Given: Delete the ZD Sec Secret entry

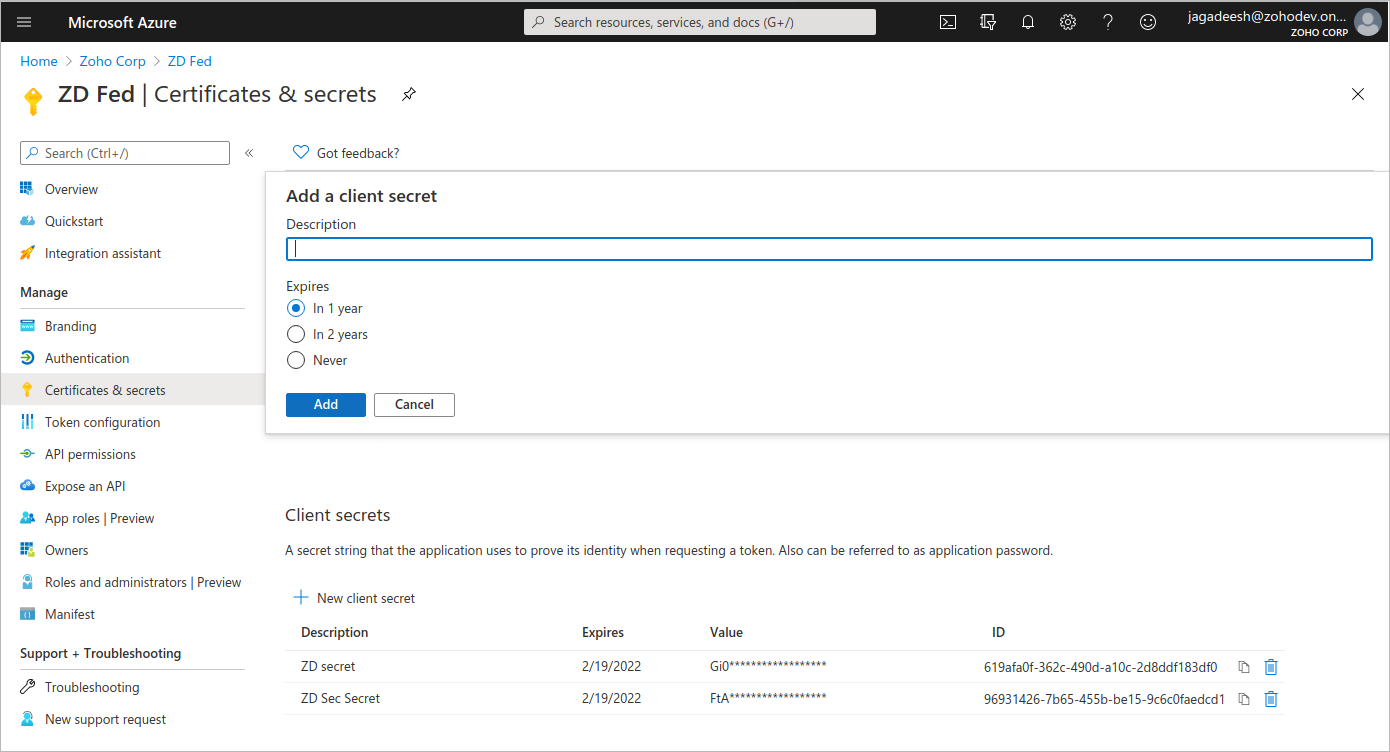Looking at the screenshot, I should tap(1271, 699).
